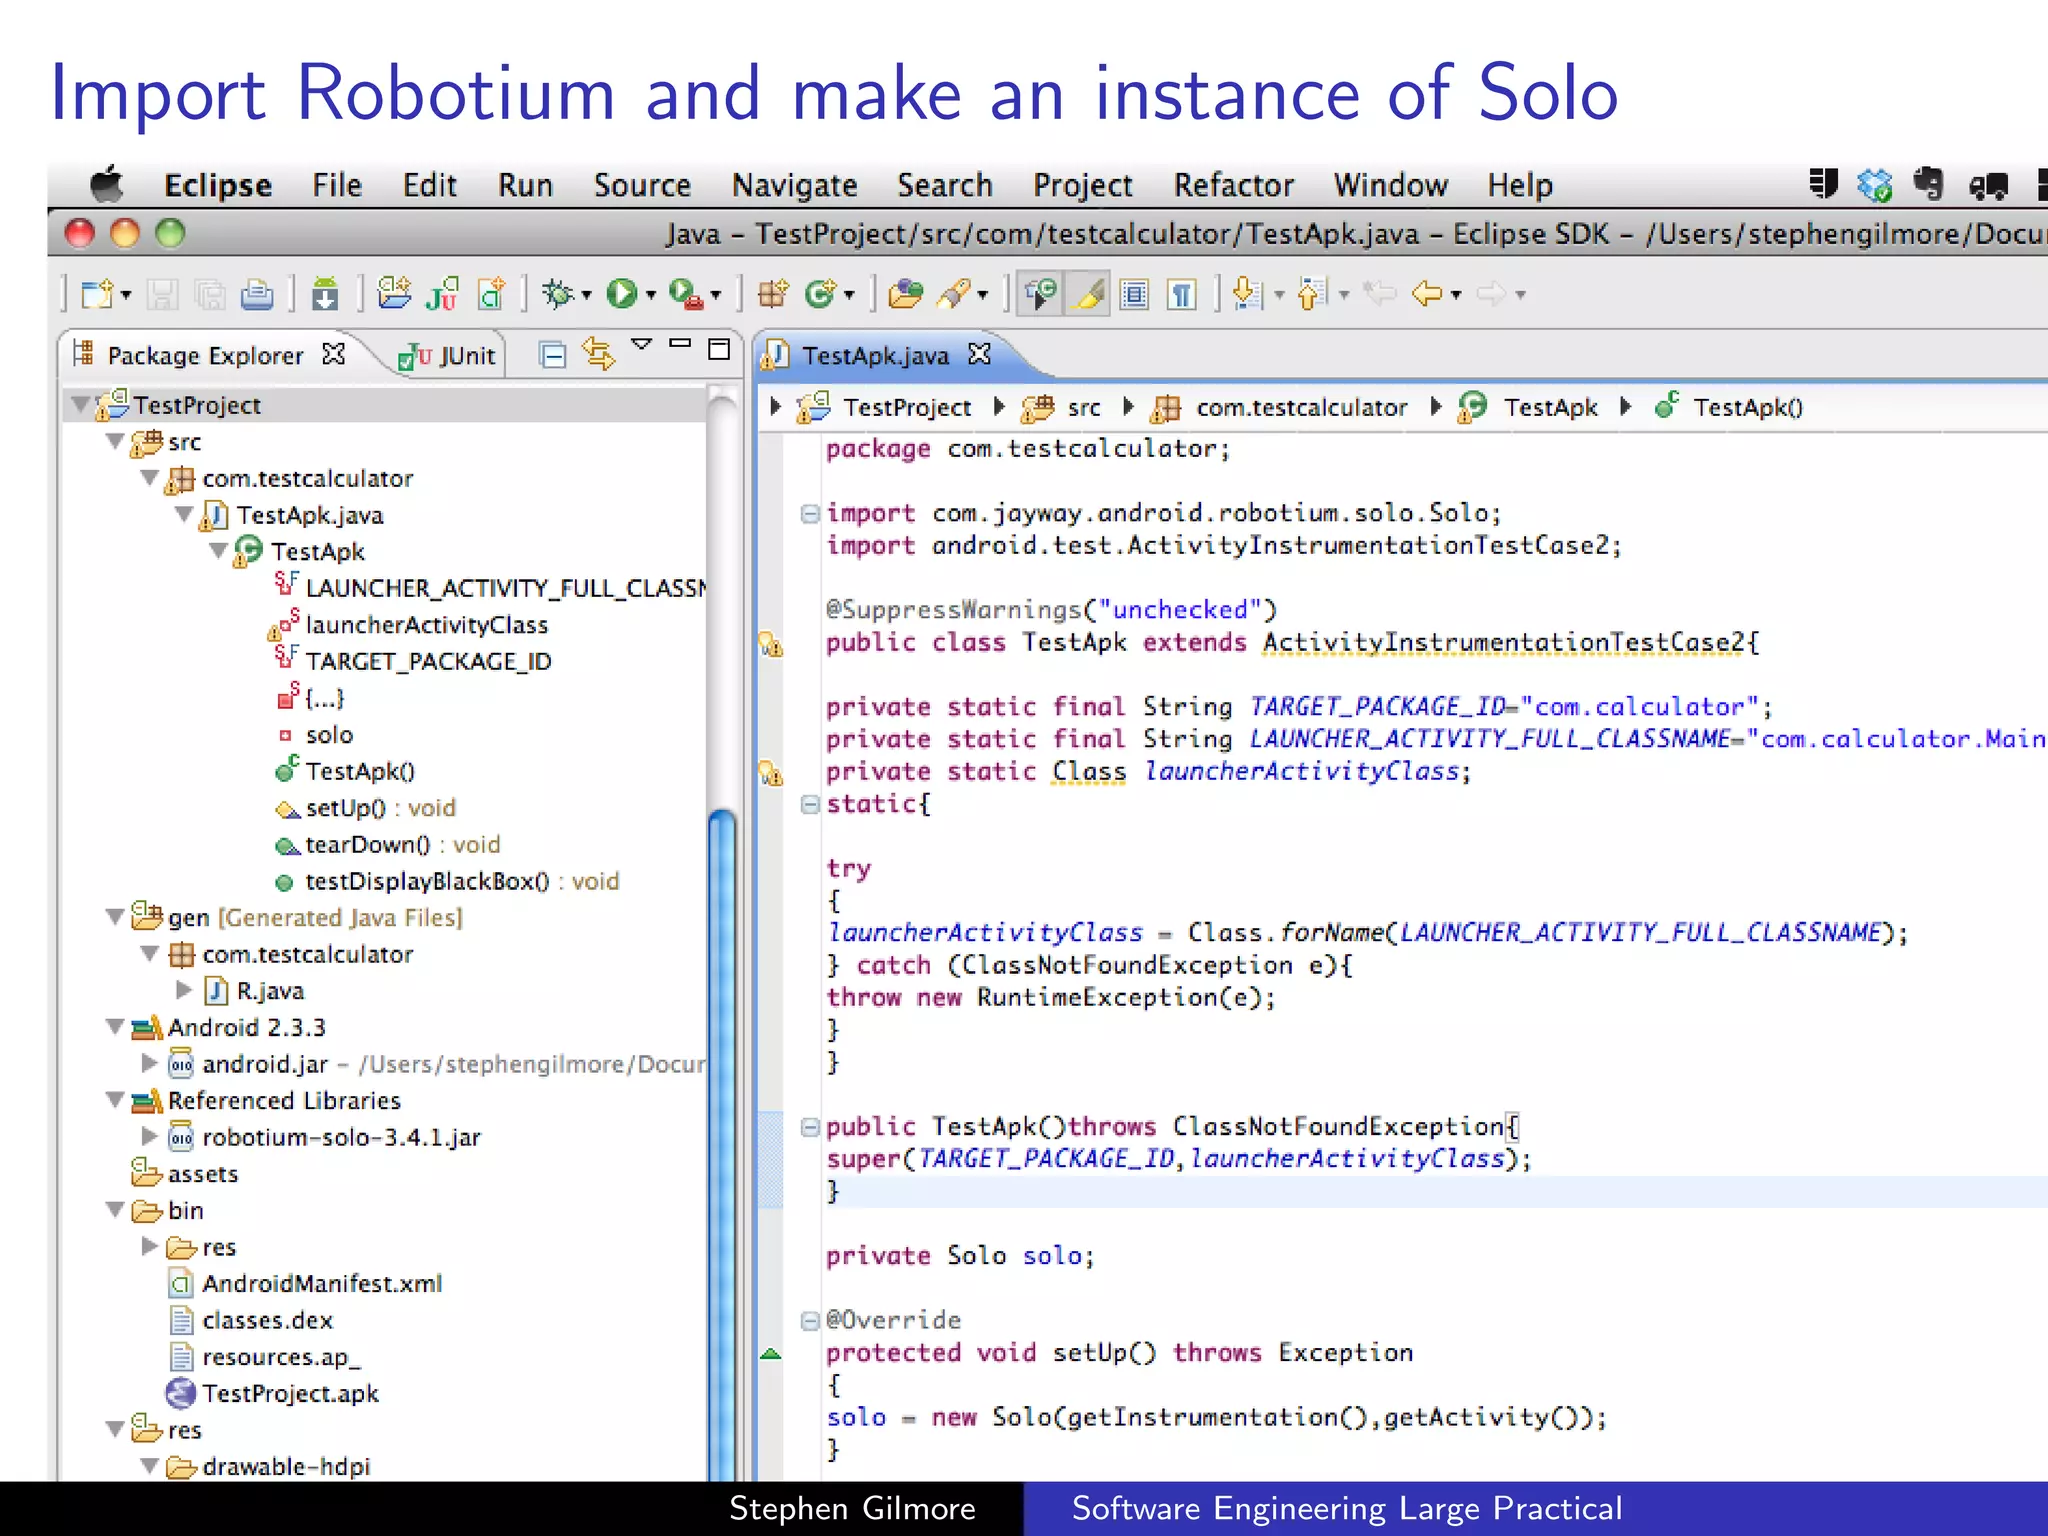
Task: Click the New Java Class toolbar icon
Action: (x=820, y=293)
